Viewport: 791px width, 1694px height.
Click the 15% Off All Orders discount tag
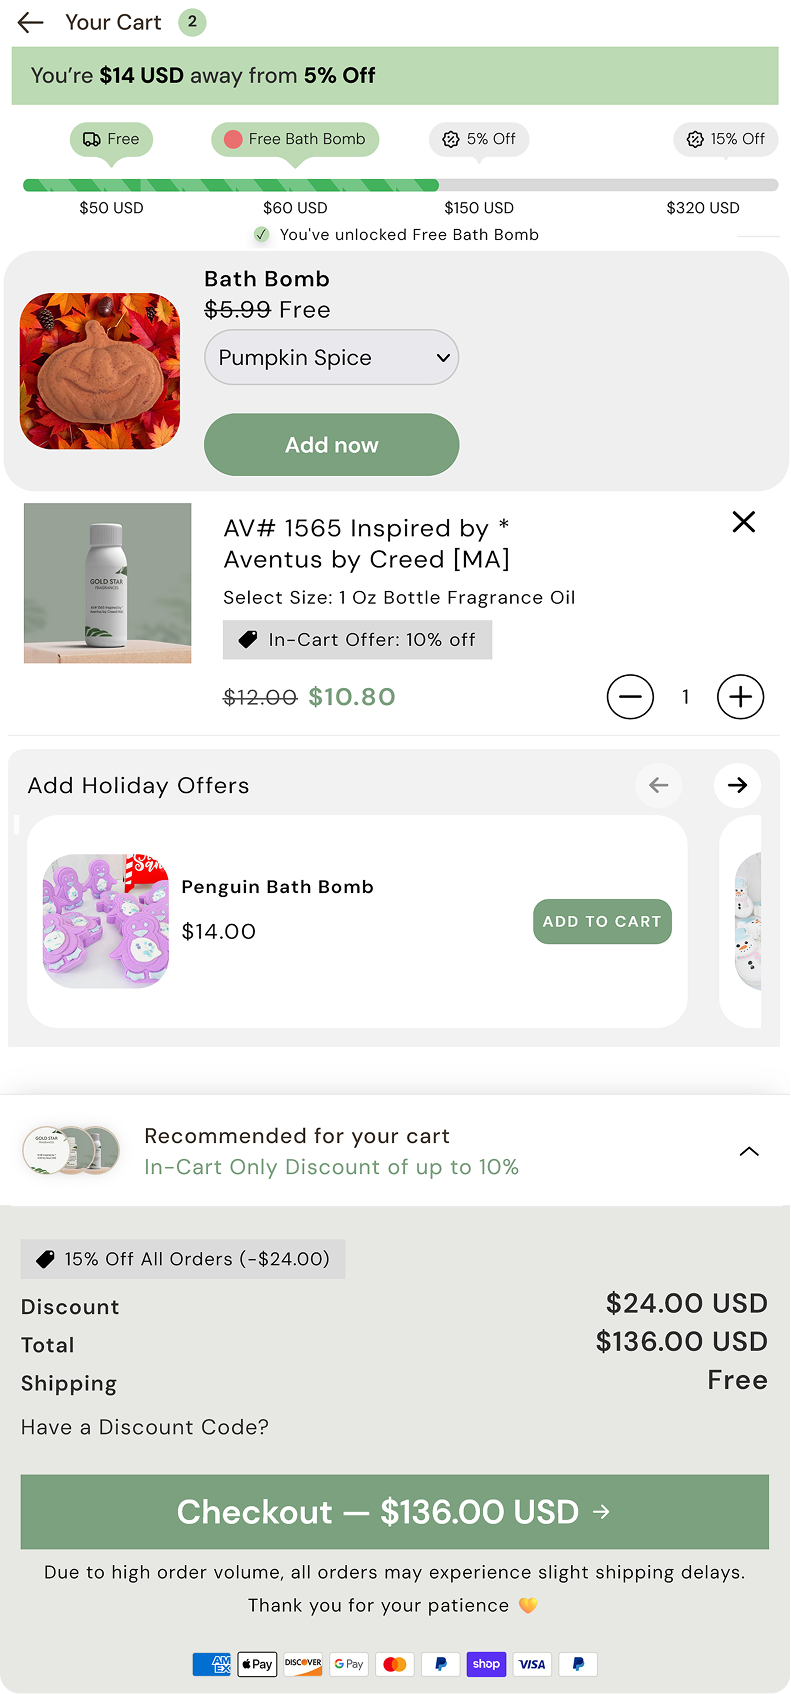(x=183, y=1259)
